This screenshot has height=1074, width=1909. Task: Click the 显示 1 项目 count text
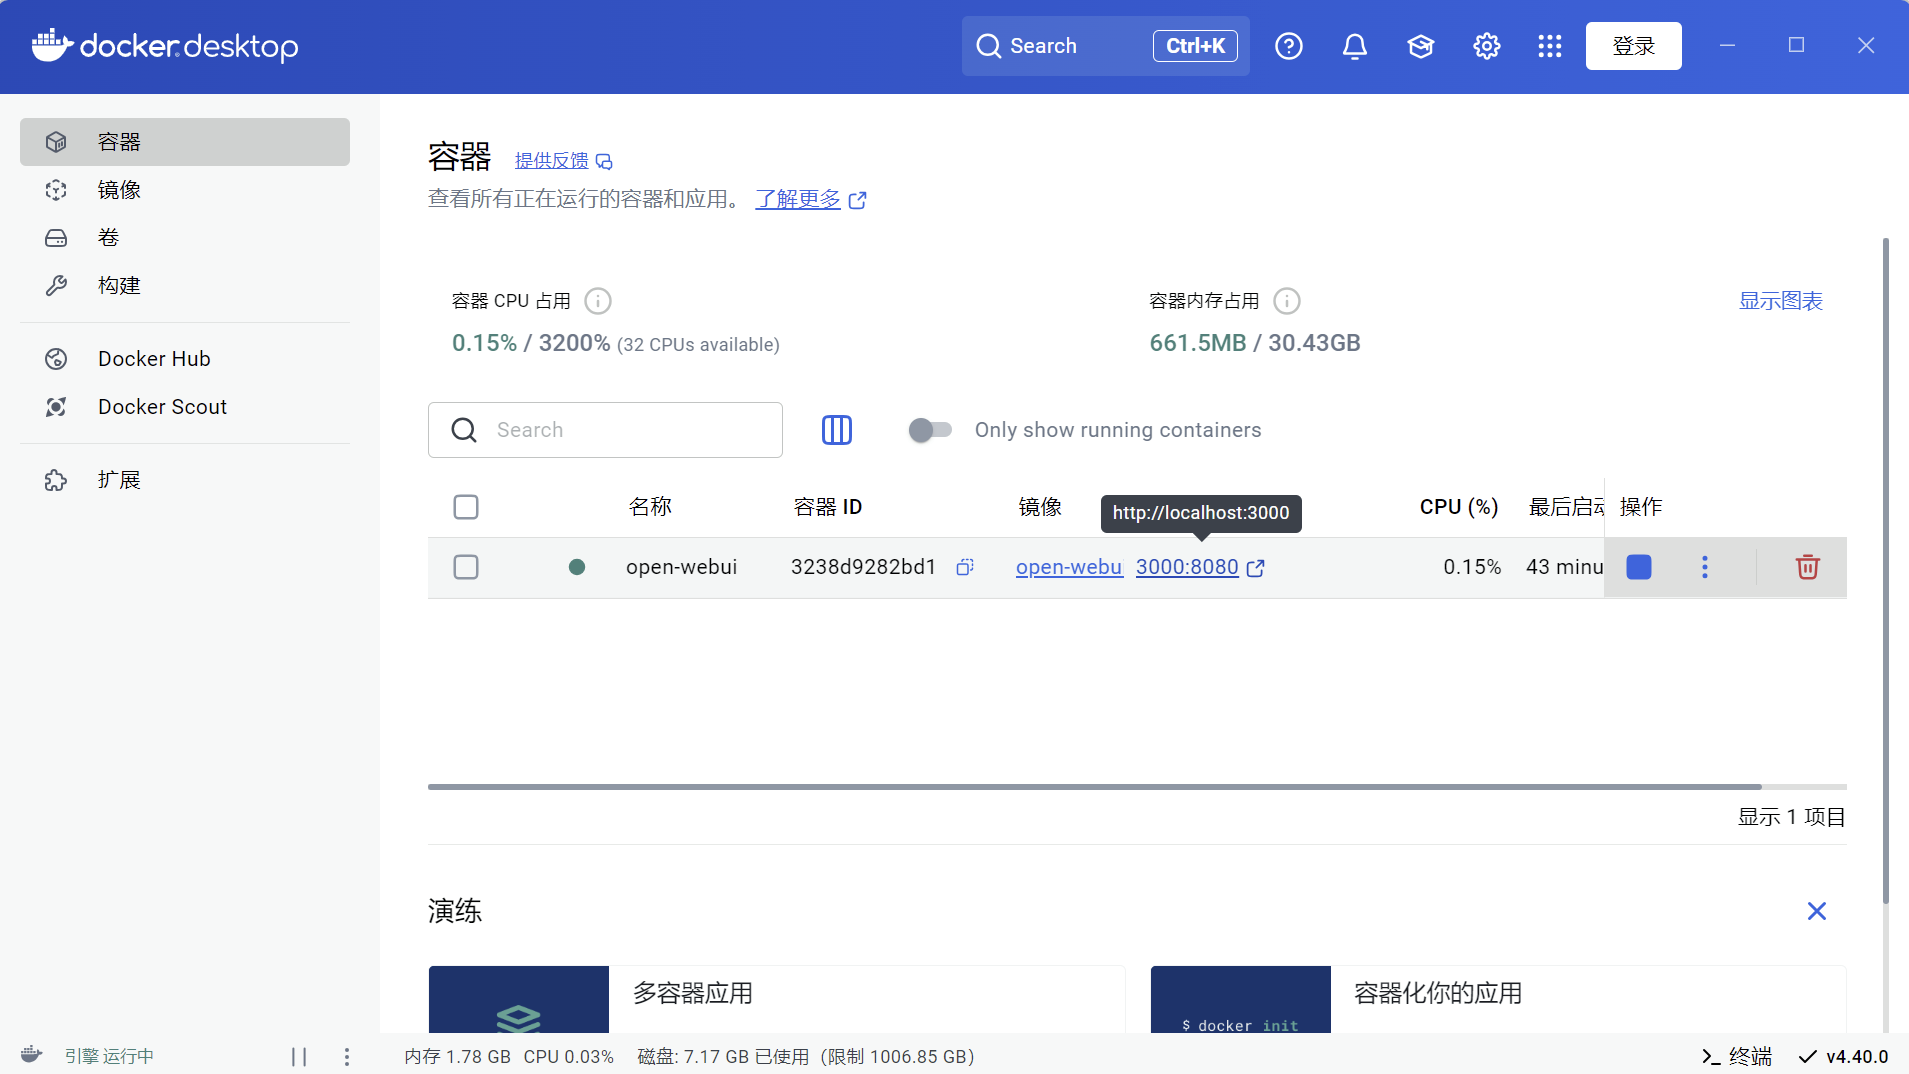point(1791,817)
